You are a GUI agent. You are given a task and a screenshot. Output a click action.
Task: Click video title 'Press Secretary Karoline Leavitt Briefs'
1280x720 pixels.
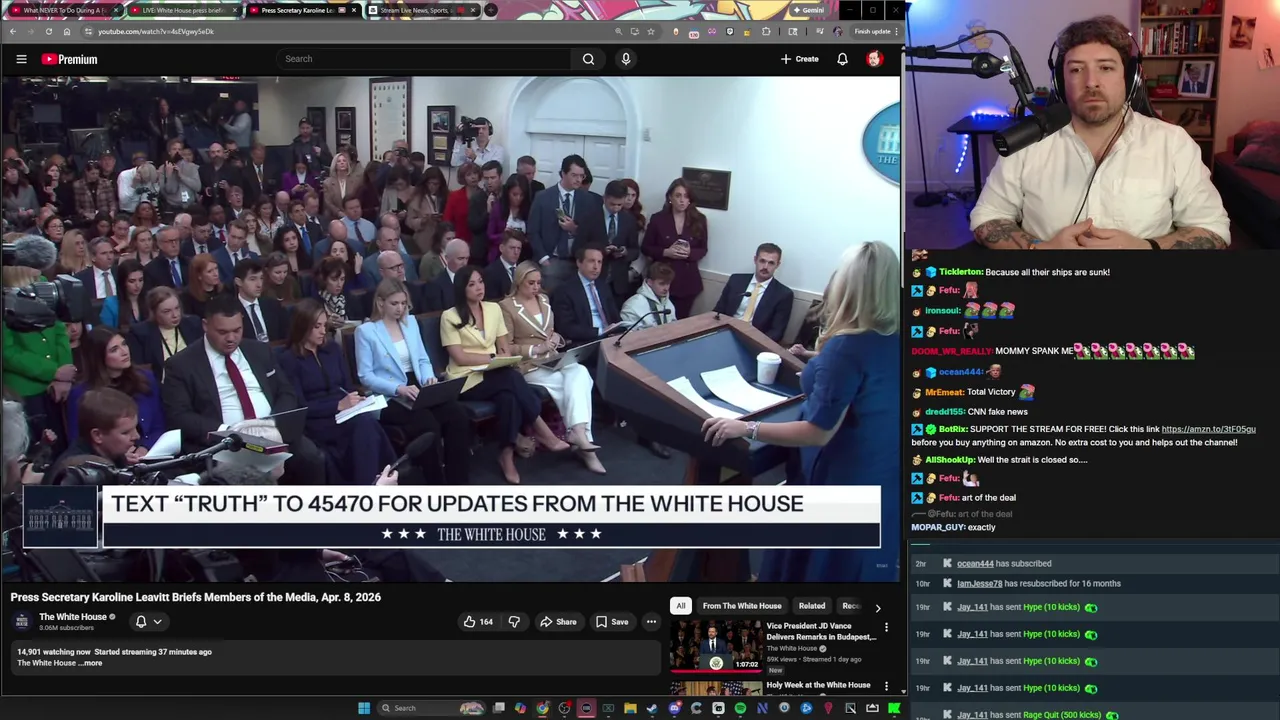[x=196, y=597]
